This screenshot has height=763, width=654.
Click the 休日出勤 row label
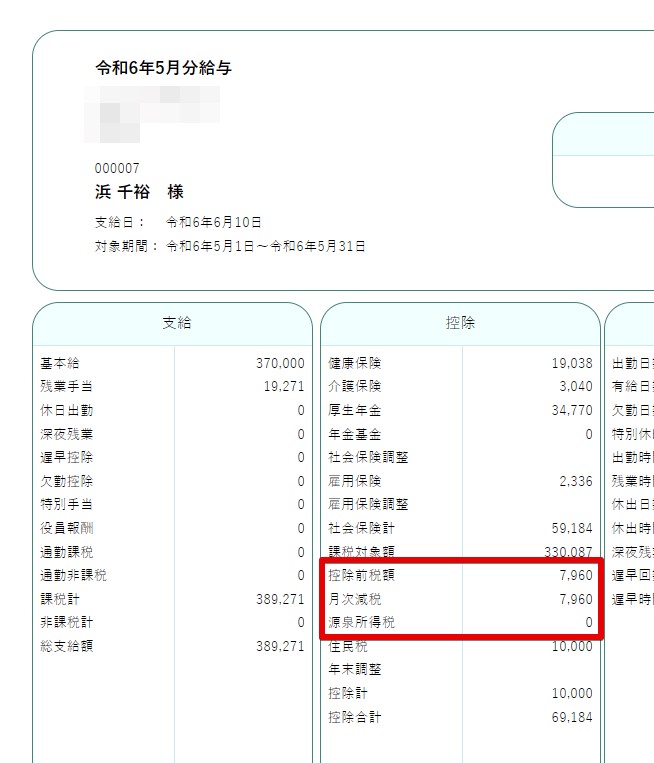(66, 410)
